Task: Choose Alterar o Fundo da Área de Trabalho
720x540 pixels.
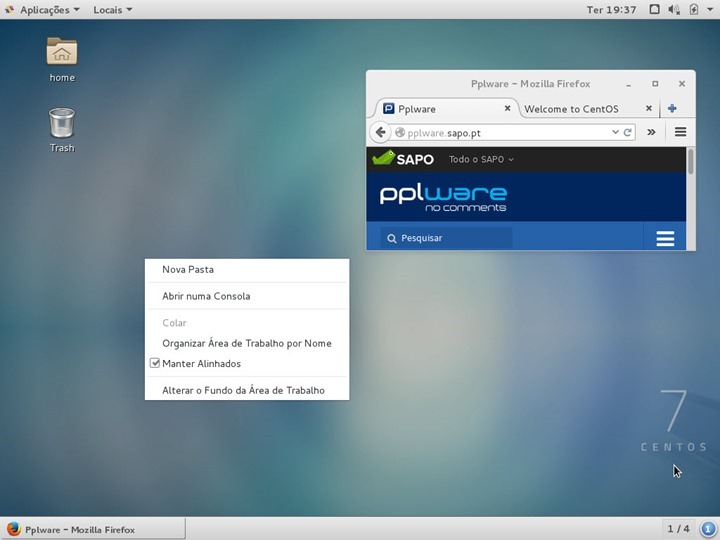Action: tap(247, 390)
